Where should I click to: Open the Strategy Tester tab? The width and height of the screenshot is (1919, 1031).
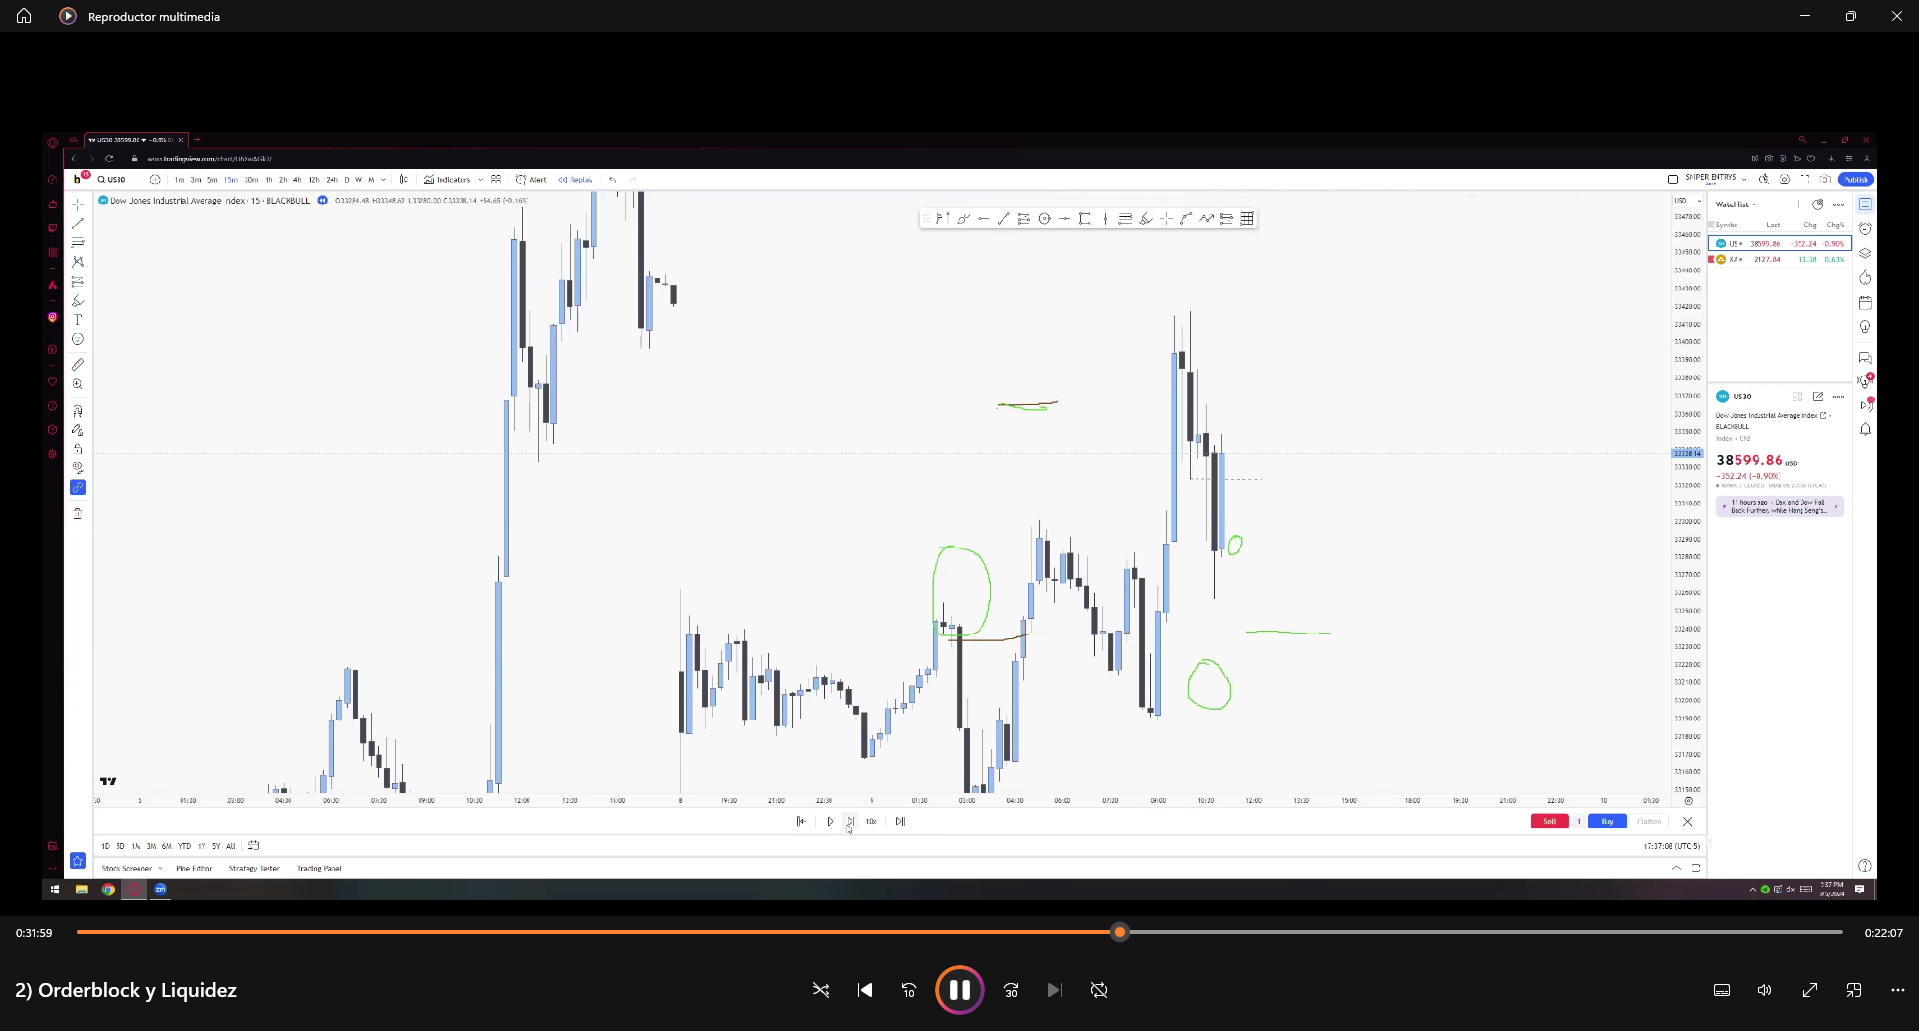pos(254,869)
